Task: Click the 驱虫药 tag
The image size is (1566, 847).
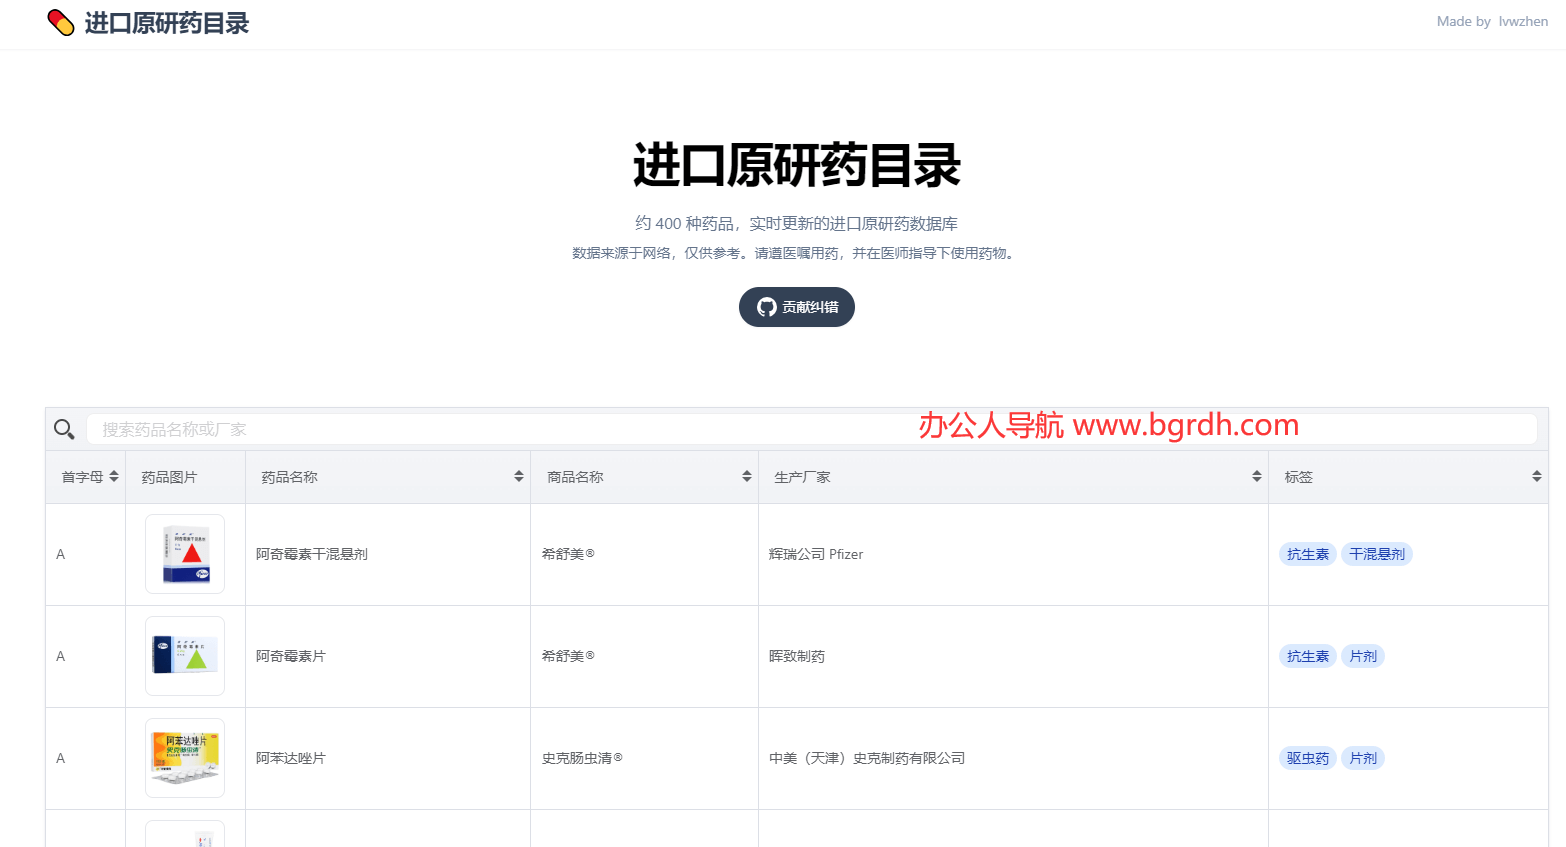Action: point(1308,758)
